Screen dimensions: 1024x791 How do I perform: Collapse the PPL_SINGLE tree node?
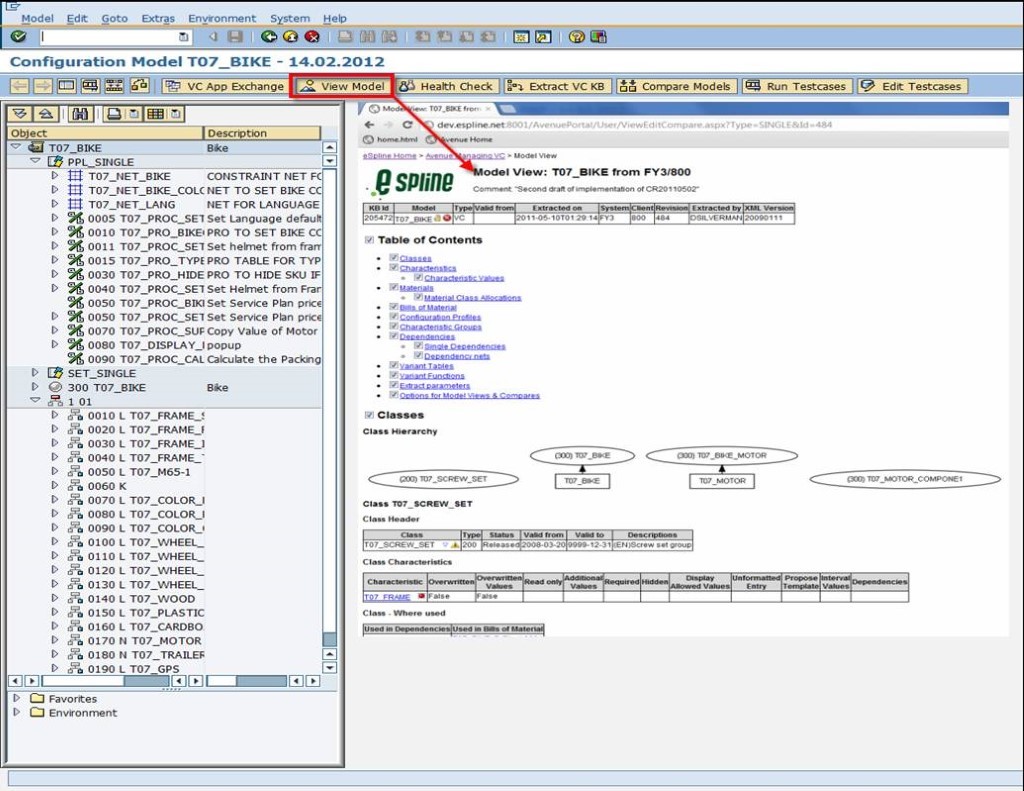[35, 161]
